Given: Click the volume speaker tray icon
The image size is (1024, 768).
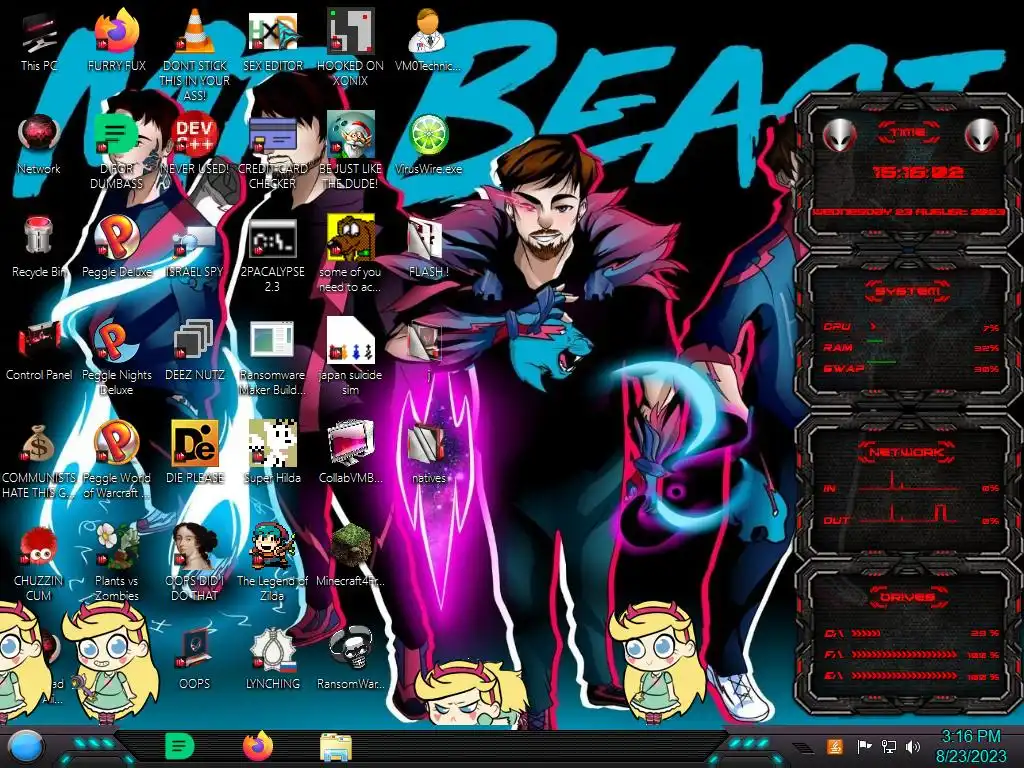Looking at the screenshot, I should 912,746.
